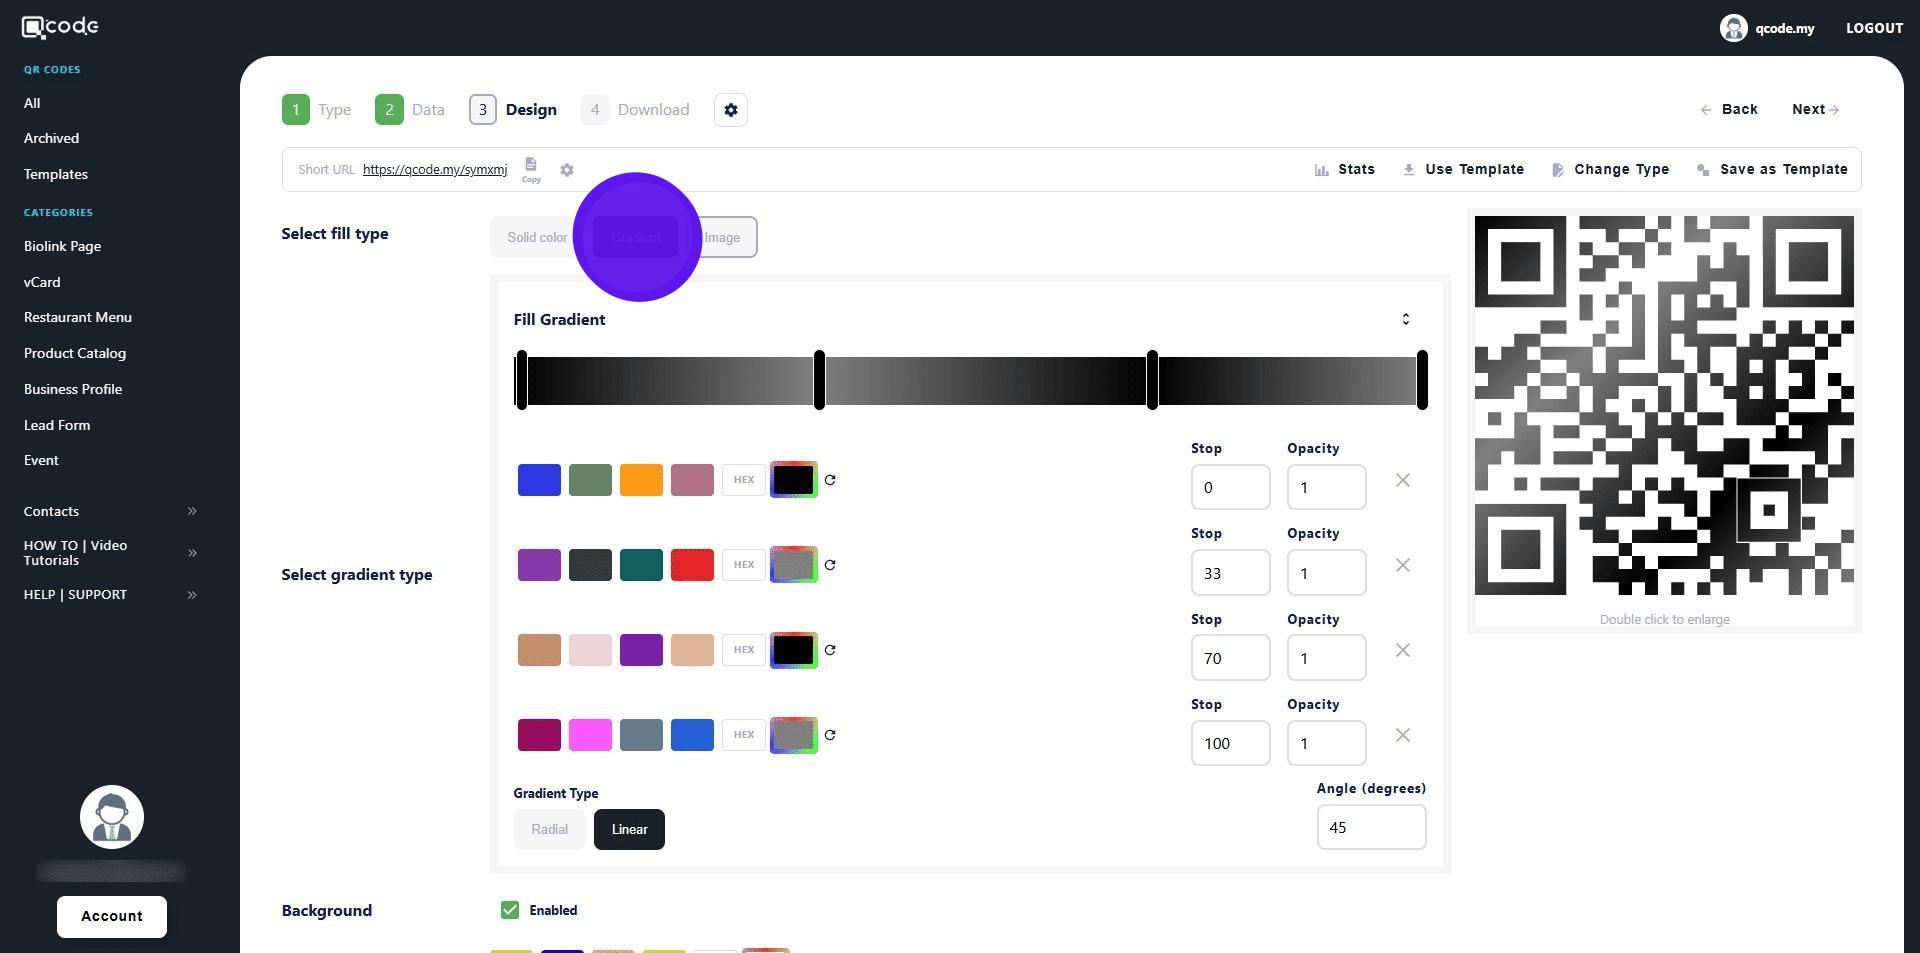The image size is (1920, 953).
Task: Collapse the Fill Gradient panel
Action: pos(1405,319)
